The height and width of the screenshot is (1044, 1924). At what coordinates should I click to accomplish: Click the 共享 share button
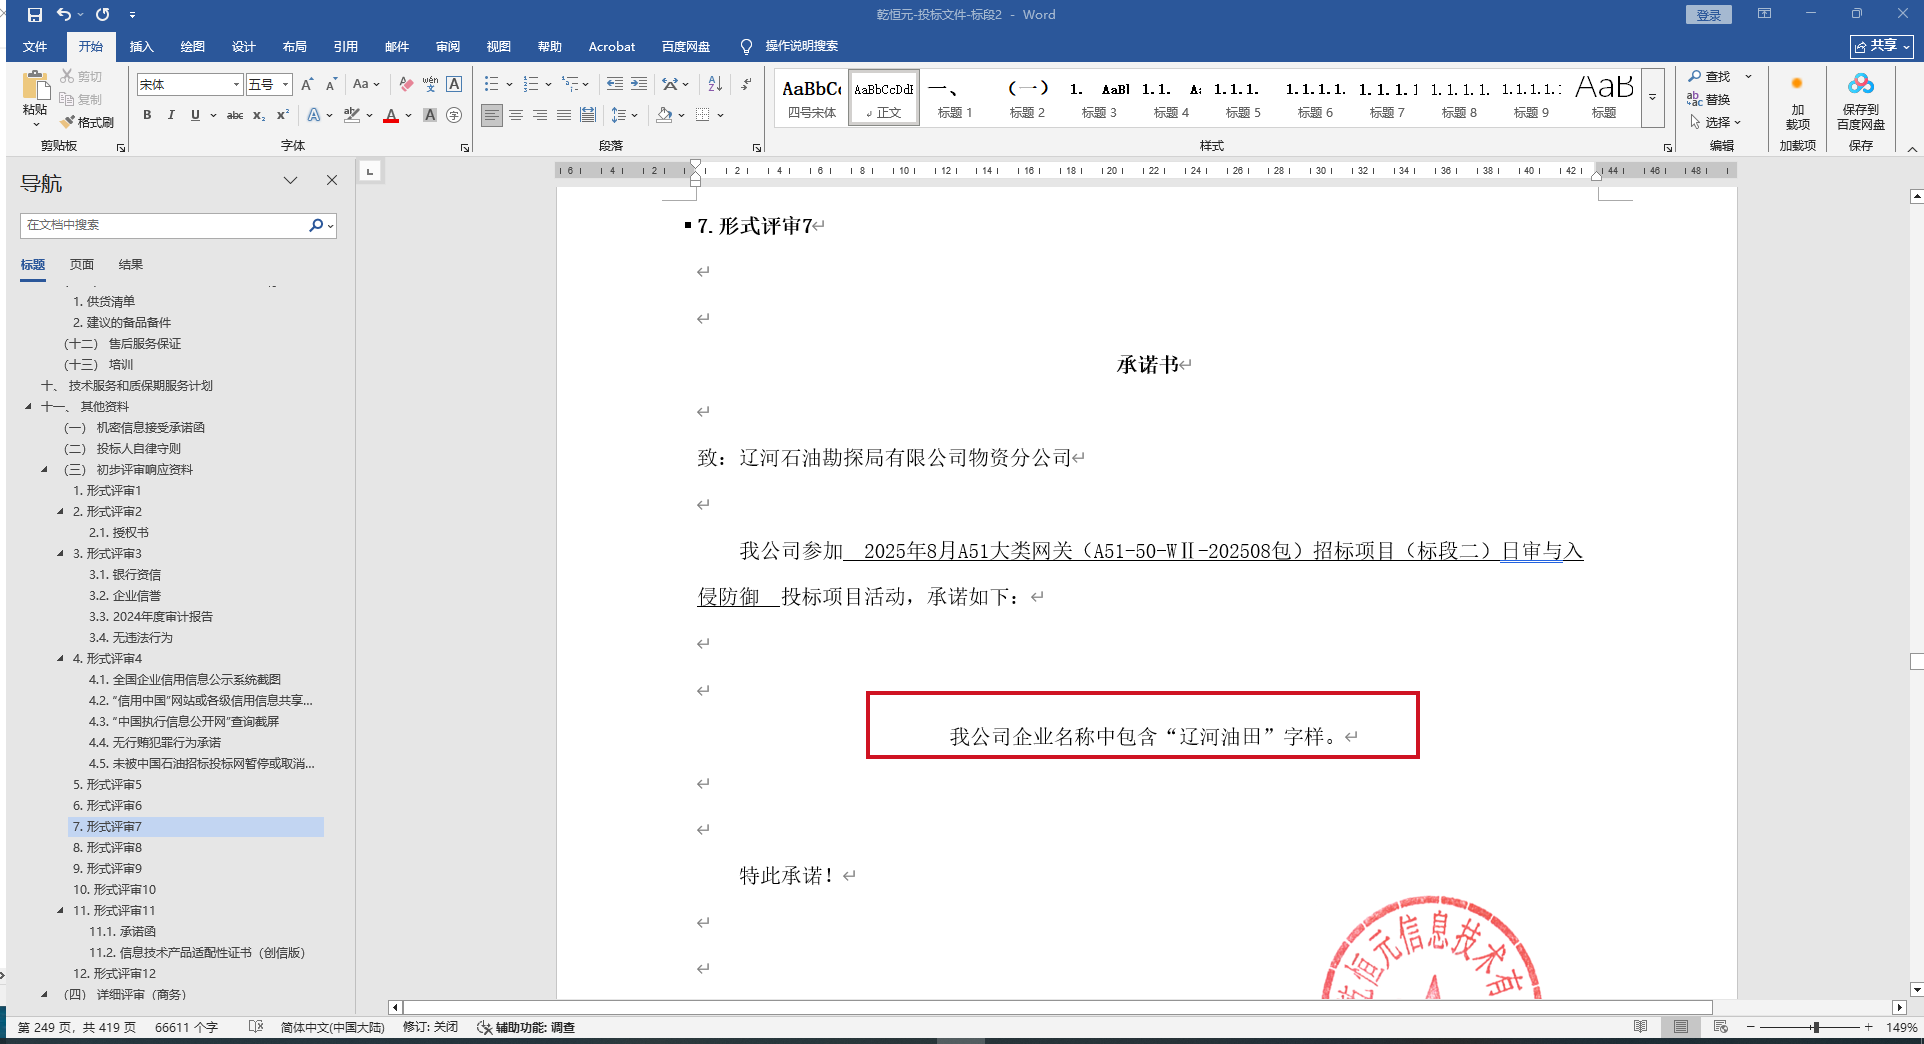1882,46
